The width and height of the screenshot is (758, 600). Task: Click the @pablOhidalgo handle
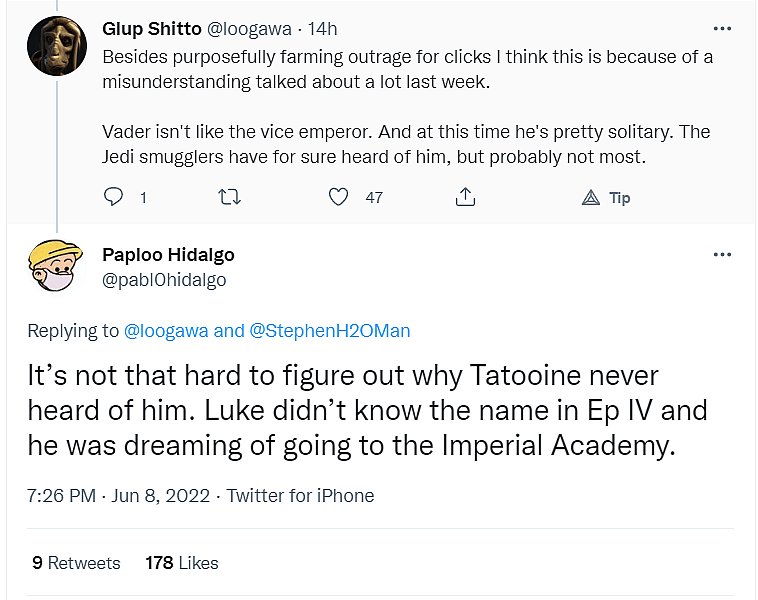click(x=164, y=280)
